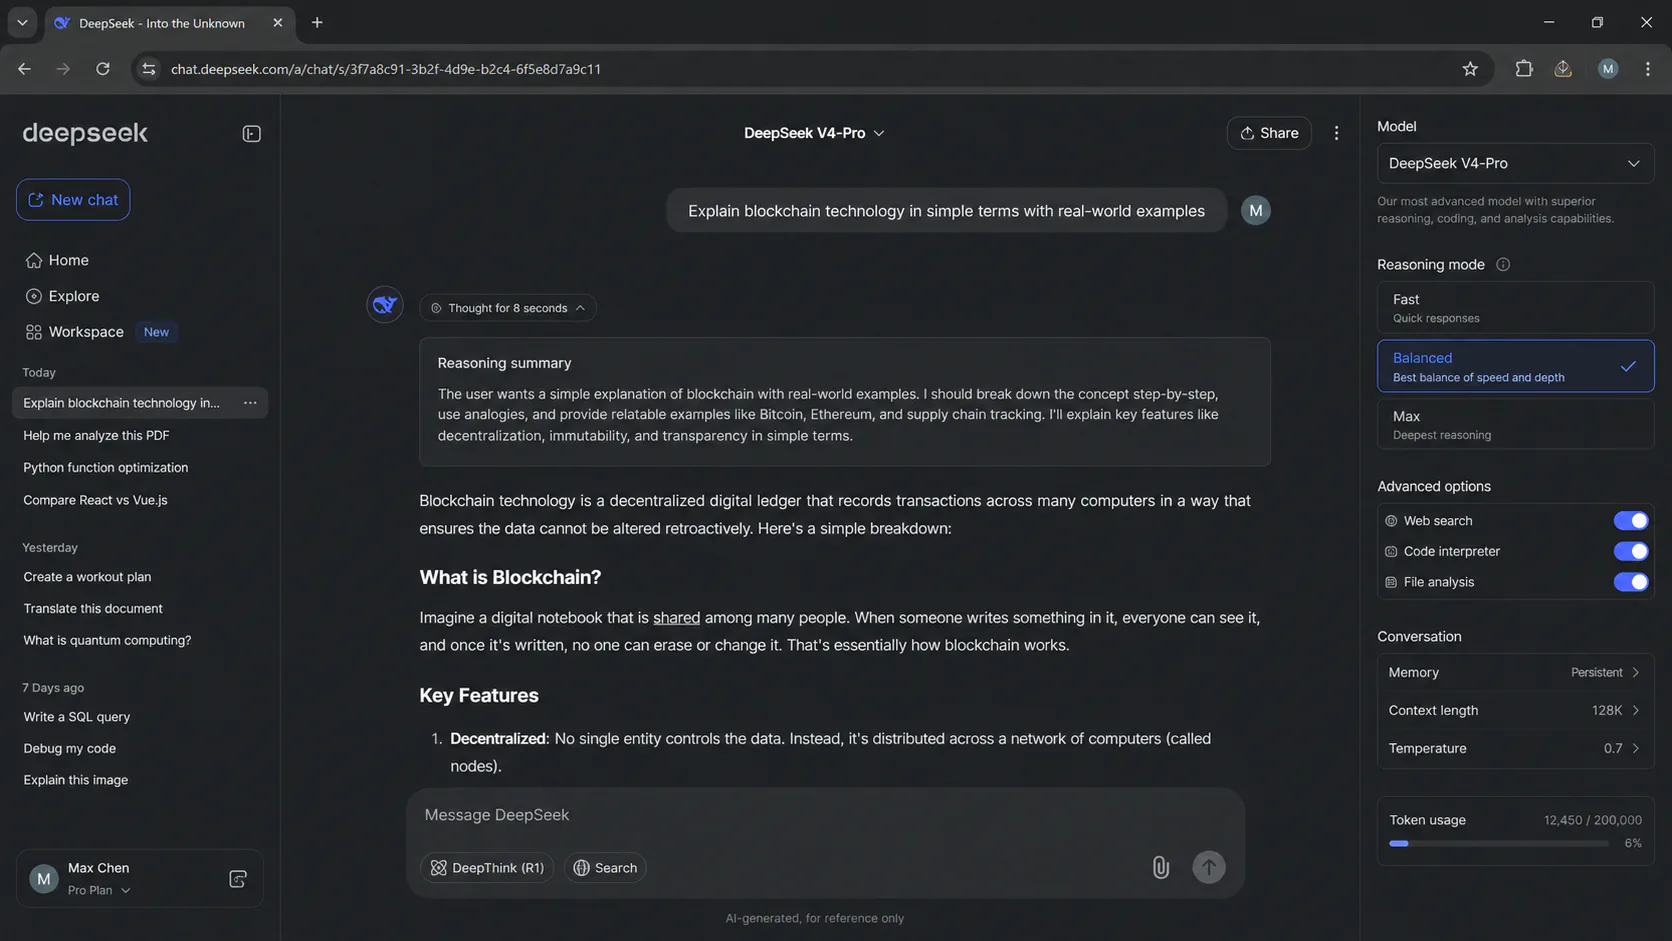Bookmark this page with the star icon
The image size is (1672, 941).
1470,69
